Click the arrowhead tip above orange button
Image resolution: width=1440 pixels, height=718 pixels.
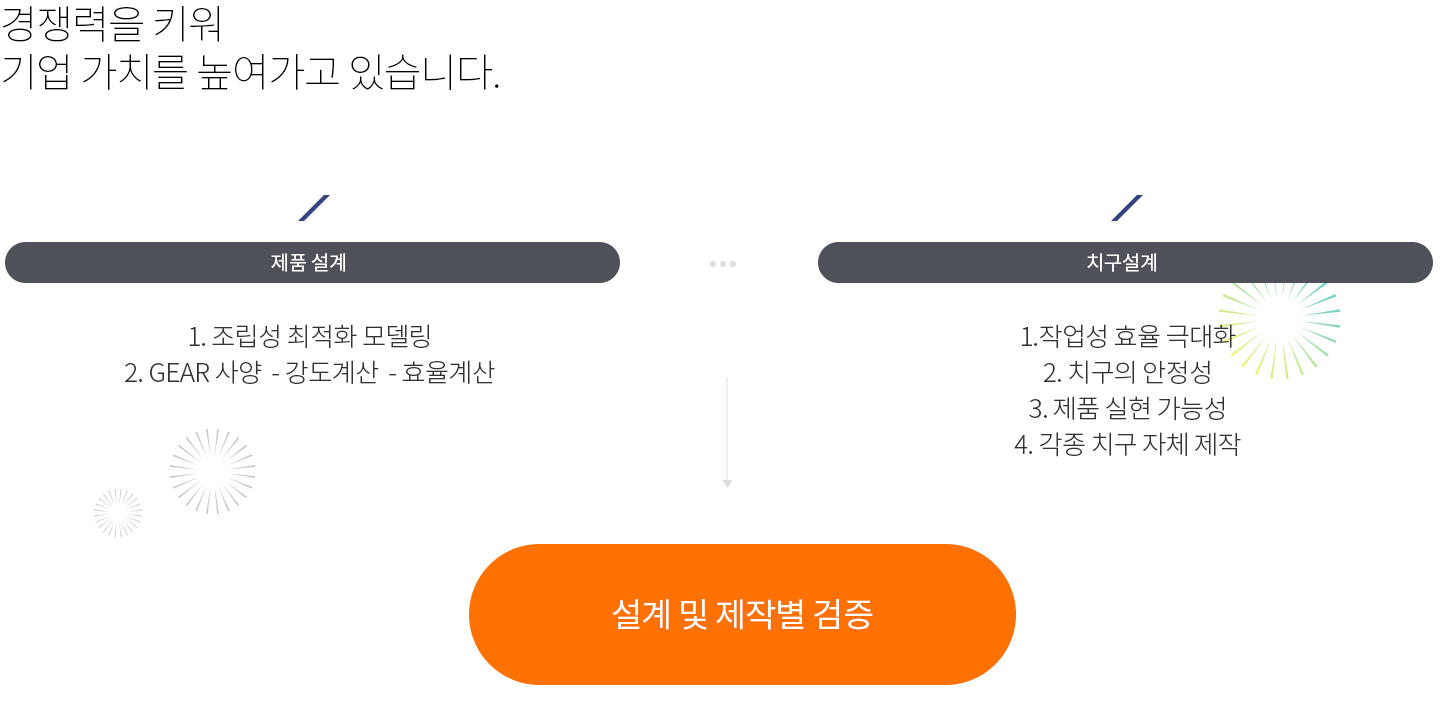727,484
